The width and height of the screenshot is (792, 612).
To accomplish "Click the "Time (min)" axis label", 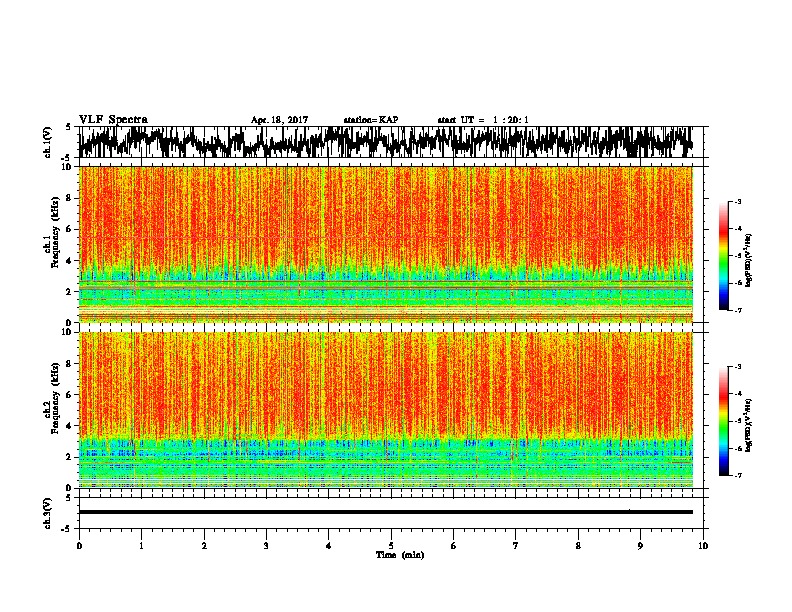I will (400, 555).
